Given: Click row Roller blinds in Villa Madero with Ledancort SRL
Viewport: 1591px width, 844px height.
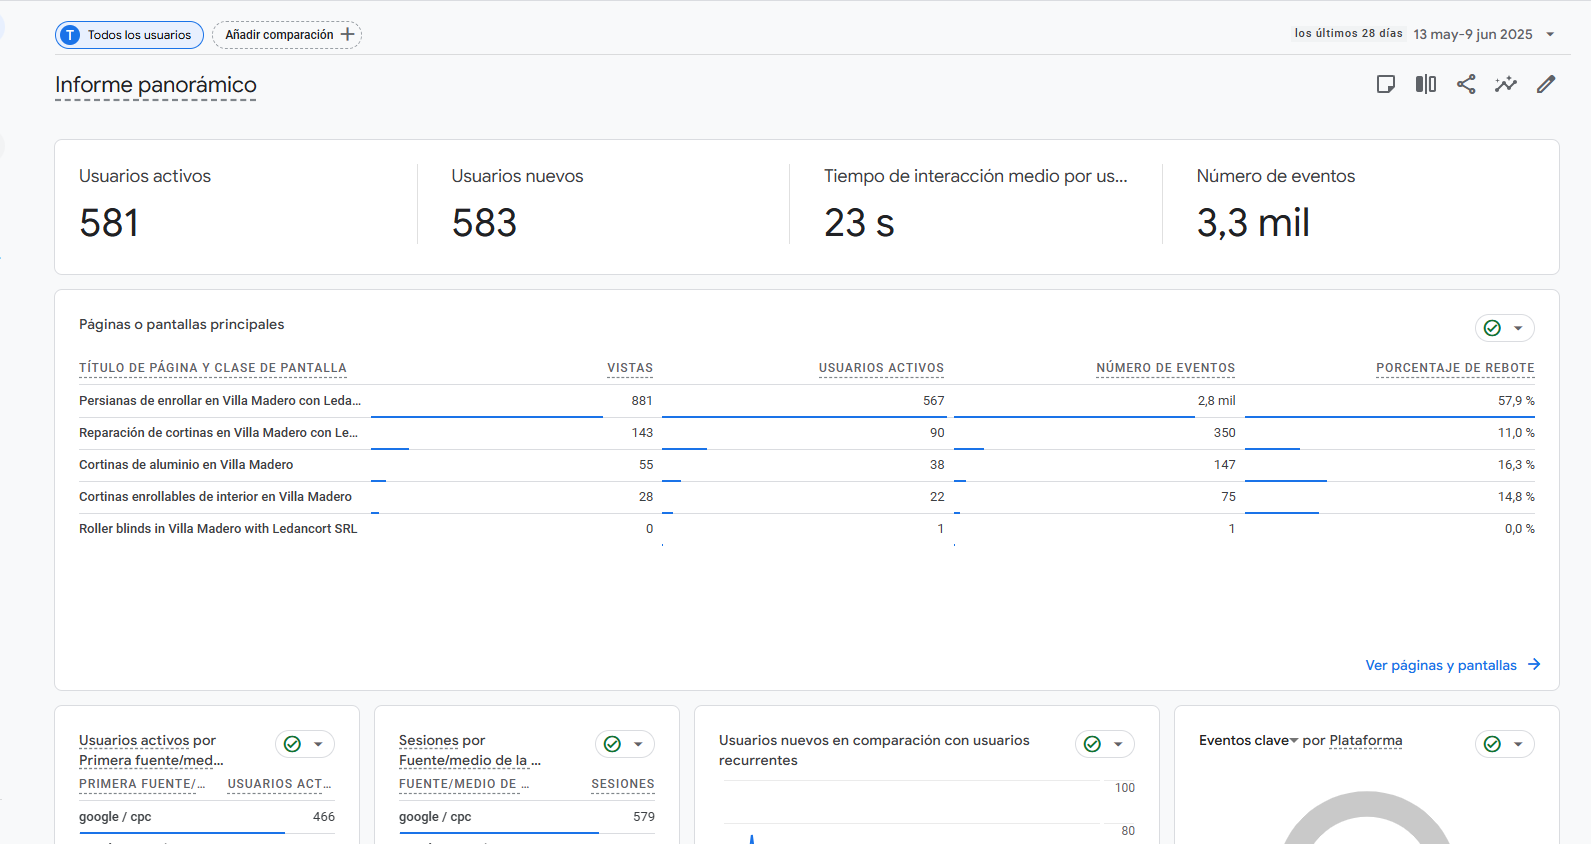Looking at the screenshot, I should 807,529.
